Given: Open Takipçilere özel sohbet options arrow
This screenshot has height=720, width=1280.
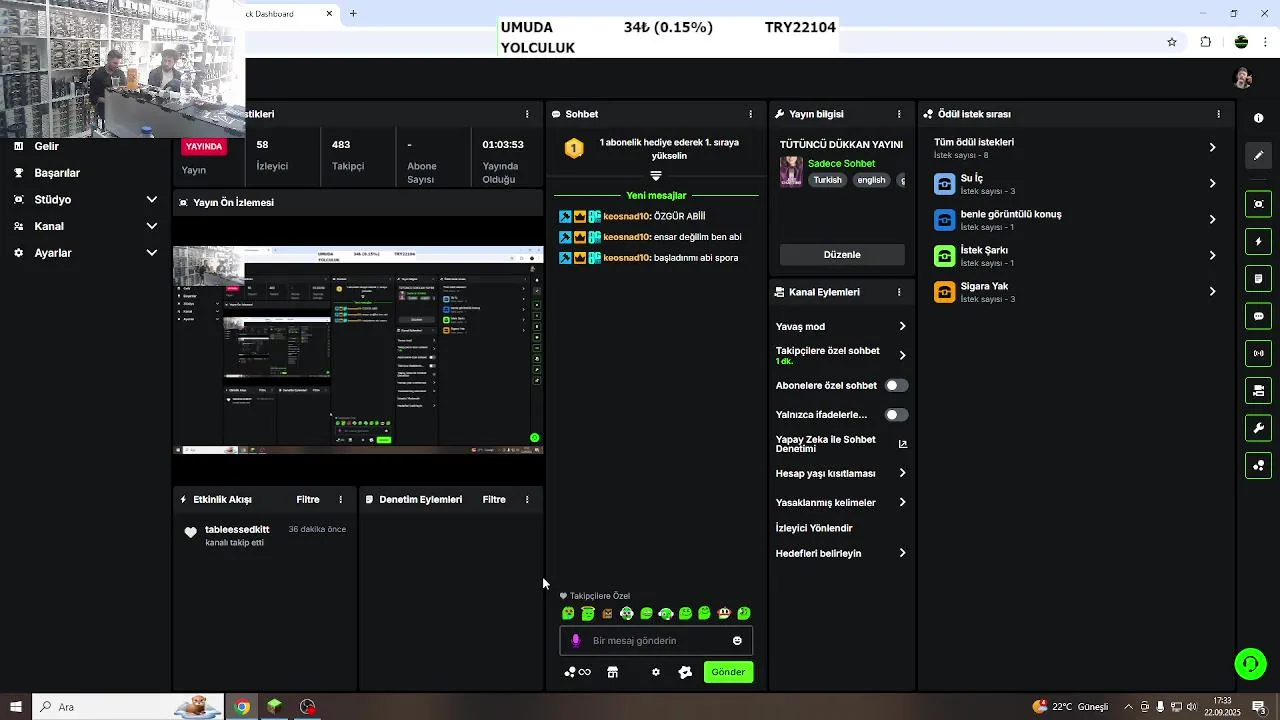Looking at the screenshot, I should tap(902, 355).
